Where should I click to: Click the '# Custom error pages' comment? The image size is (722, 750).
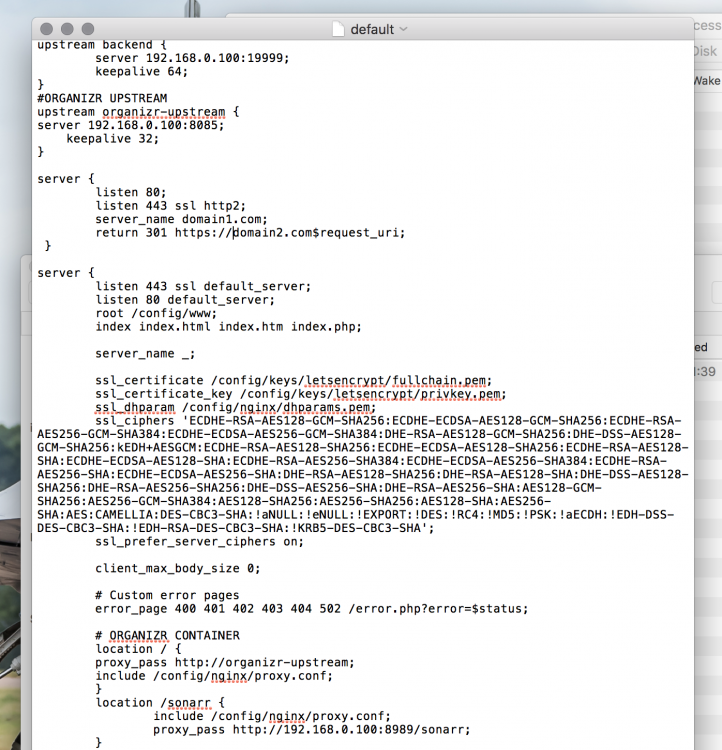167,595
